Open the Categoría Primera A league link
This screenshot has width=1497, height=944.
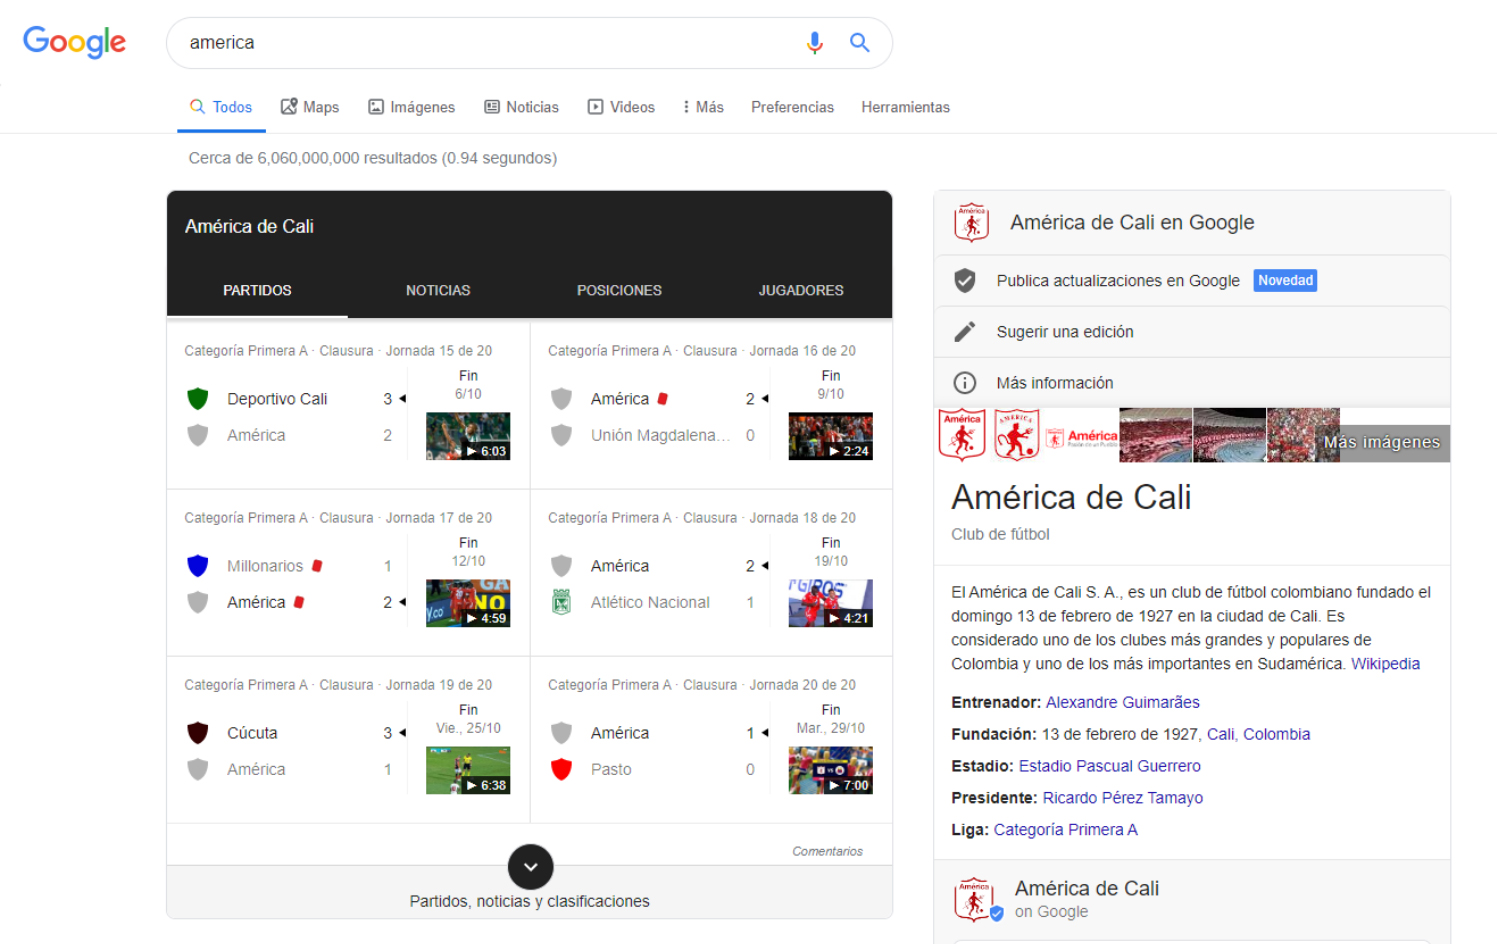[1065, 830]
